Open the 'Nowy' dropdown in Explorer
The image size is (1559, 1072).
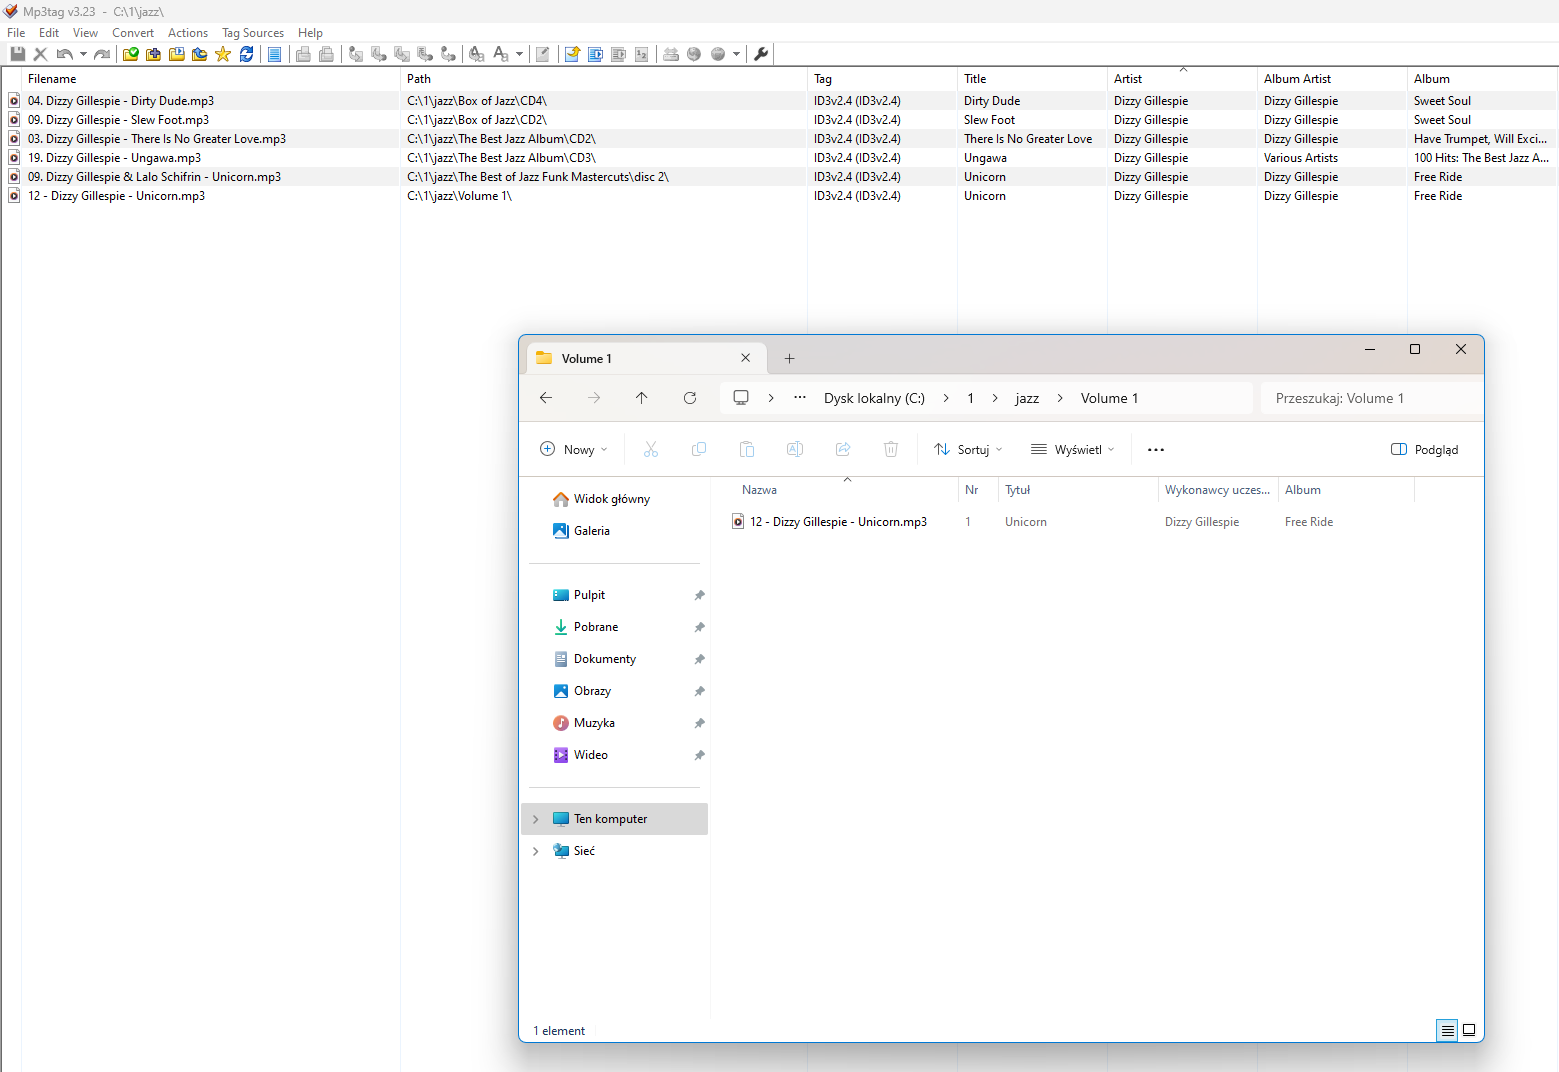pos(574,450)
